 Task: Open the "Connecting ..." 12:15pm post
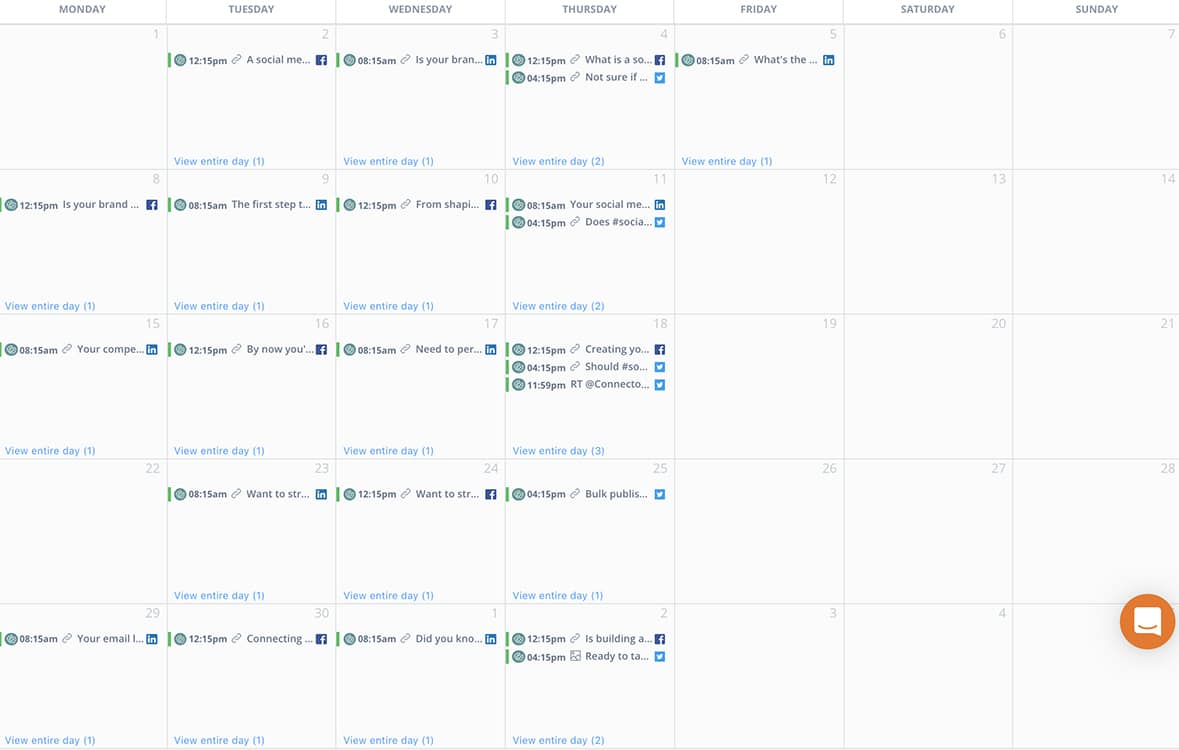249,639
